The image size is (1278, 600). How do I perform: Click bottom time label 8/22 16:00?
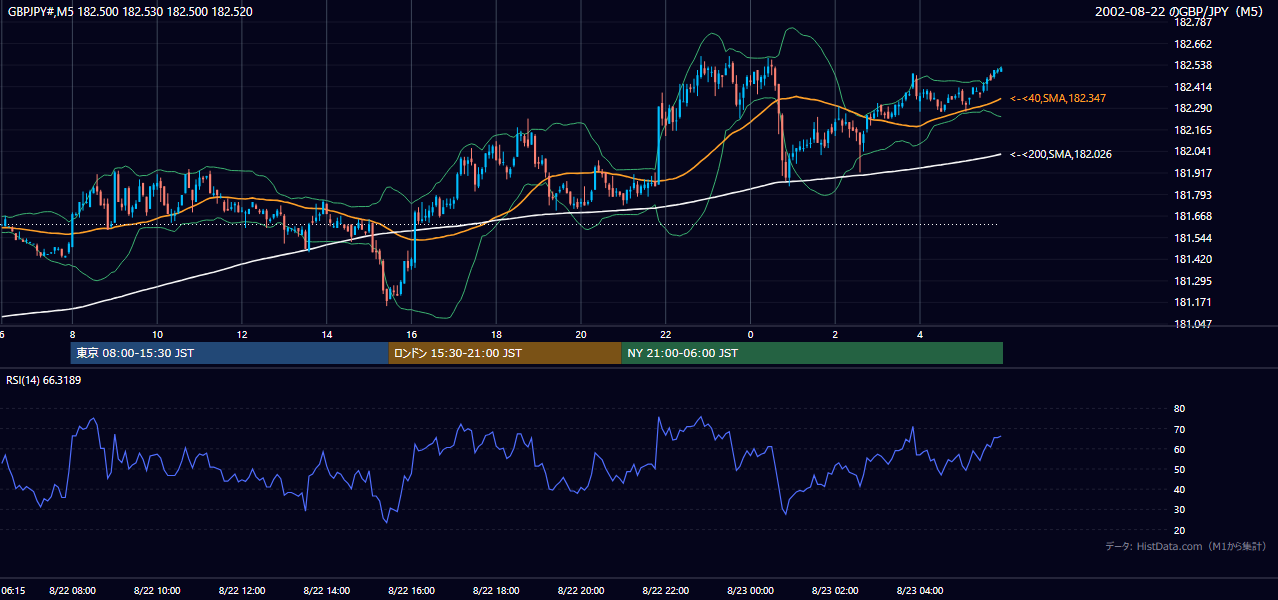pyautogui.click(x=411, y=591)
